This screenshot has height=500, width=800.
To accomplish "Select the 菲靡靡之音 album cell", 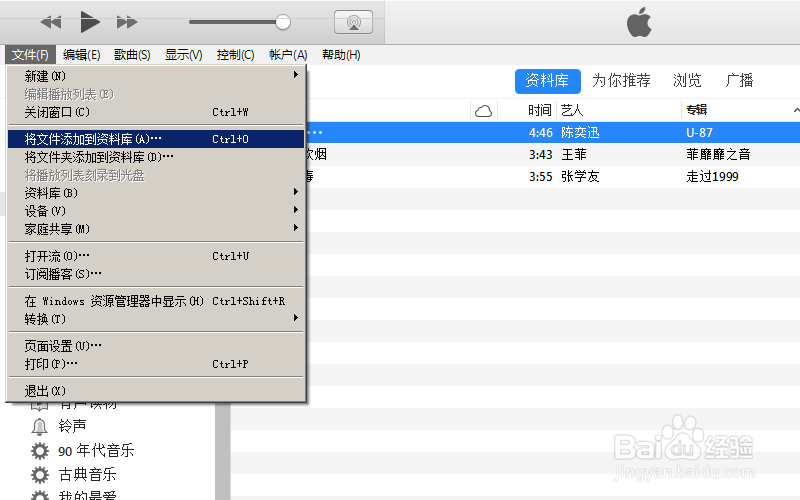I will click(x=718, y=155).
